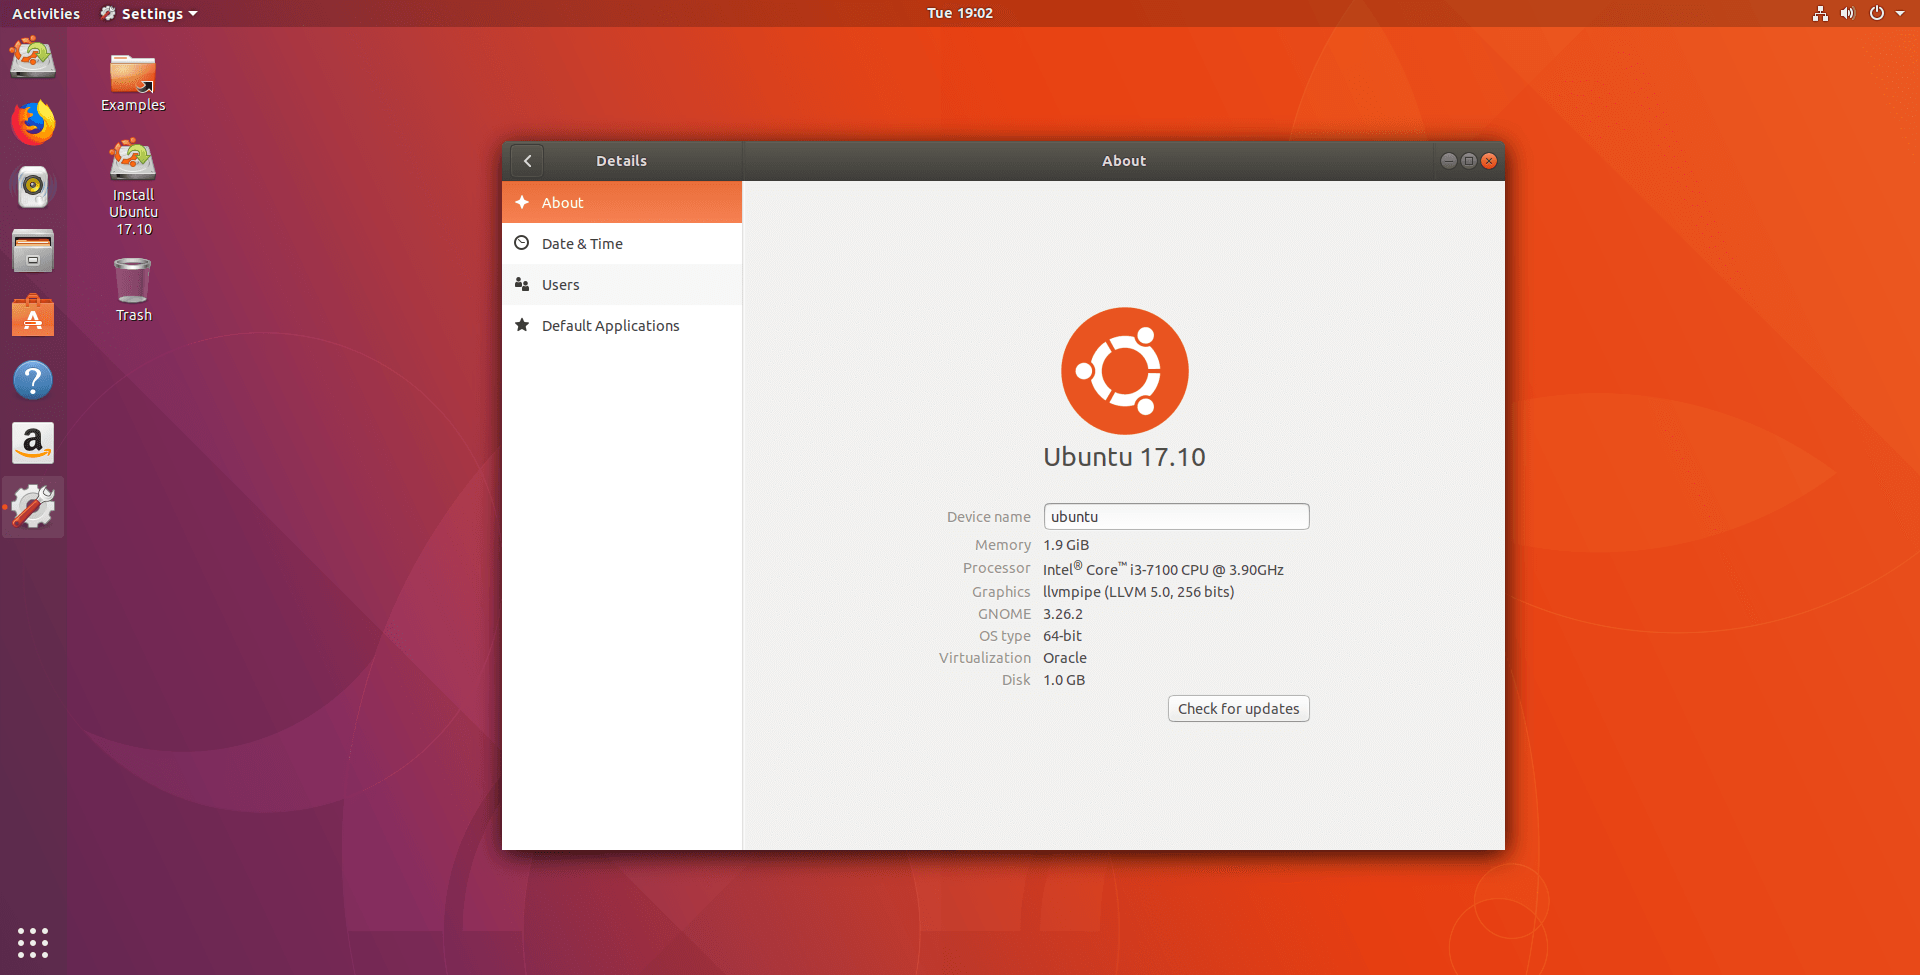Image resolution: width=1920 pixels, height=975 pixels.
Task: Click the star icon beside Default Applications
Action: (522, 325)
